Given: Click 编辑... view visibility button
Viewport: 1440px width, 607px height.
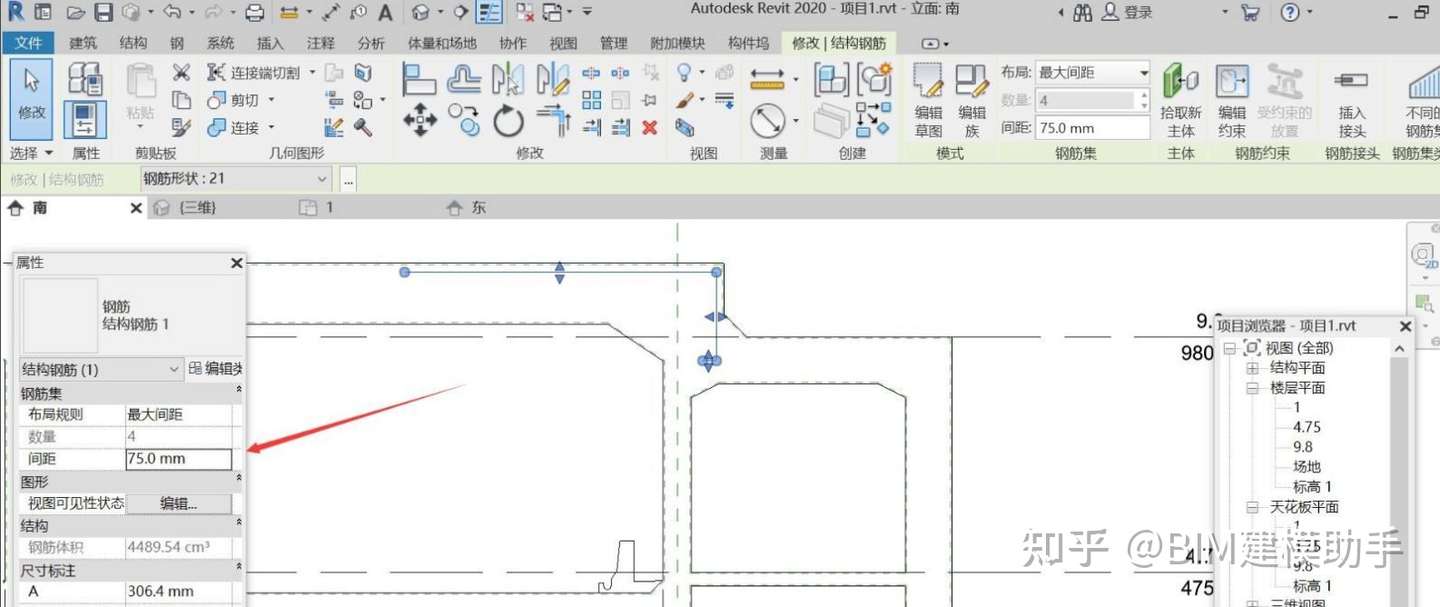Looking at the screenshot, I should pyautogui.click(x=179, y=503).
